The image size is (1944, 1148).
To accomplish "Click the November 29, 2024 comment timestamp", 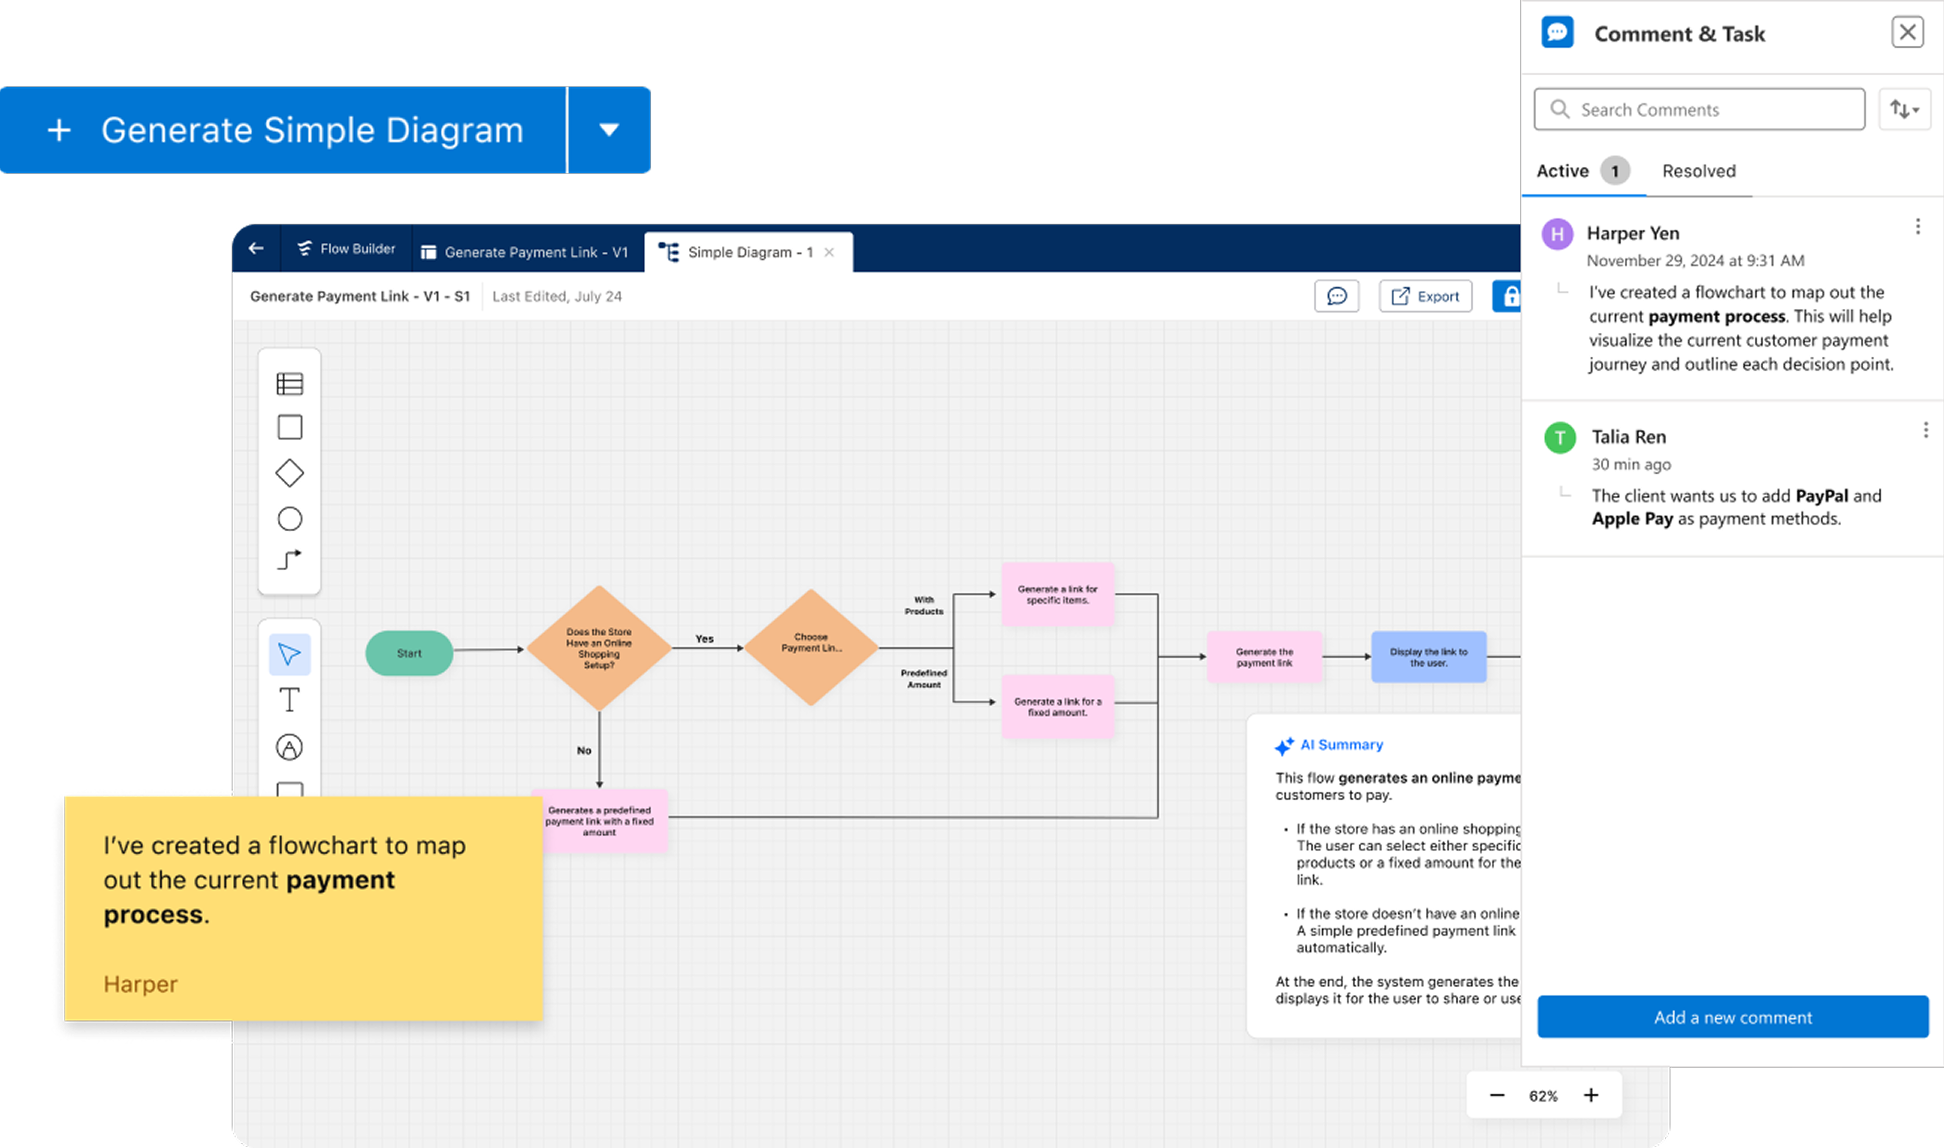I will pyautogui.click(x=1695, y=261).
